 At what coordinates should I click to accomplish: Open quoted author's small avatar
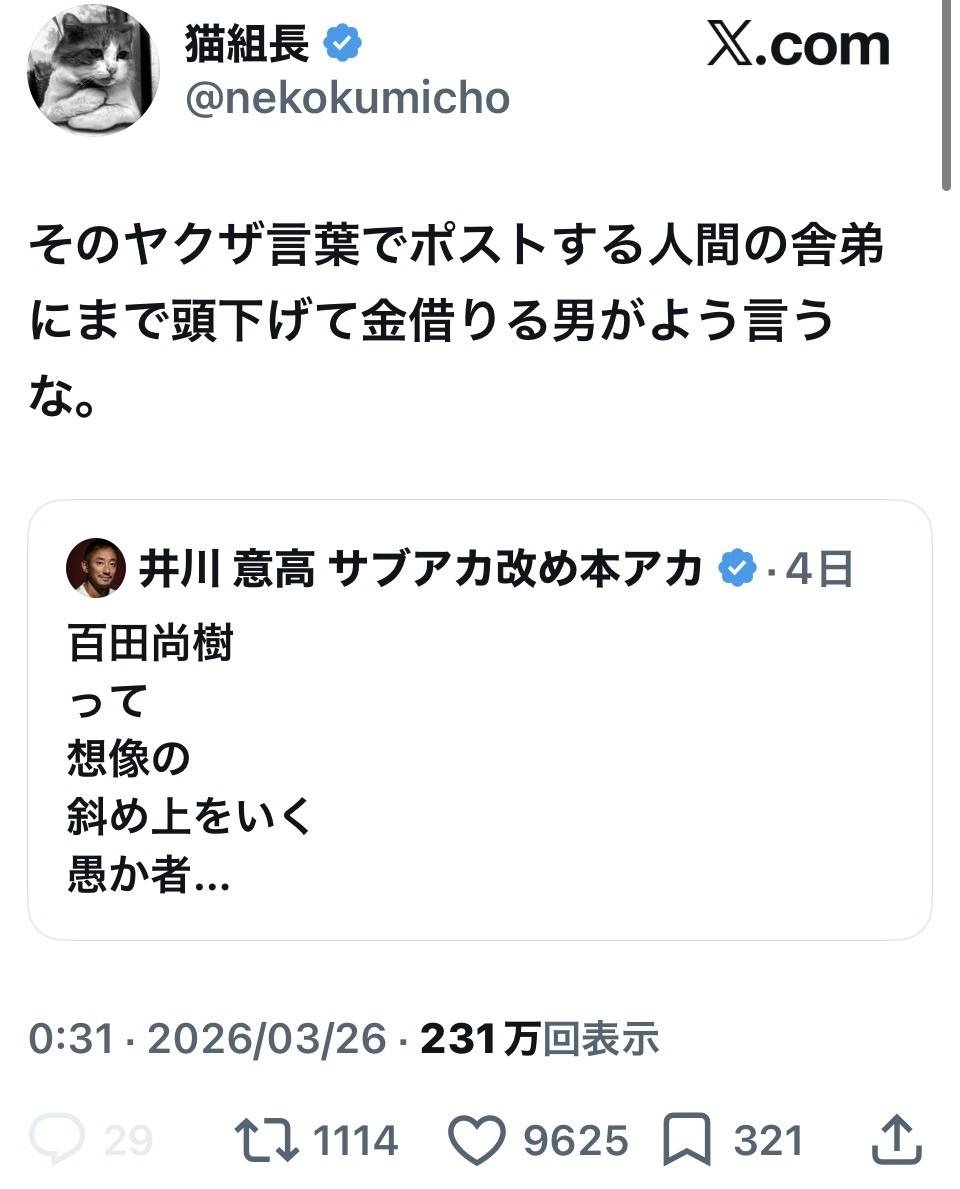click(x=96, y=570)
